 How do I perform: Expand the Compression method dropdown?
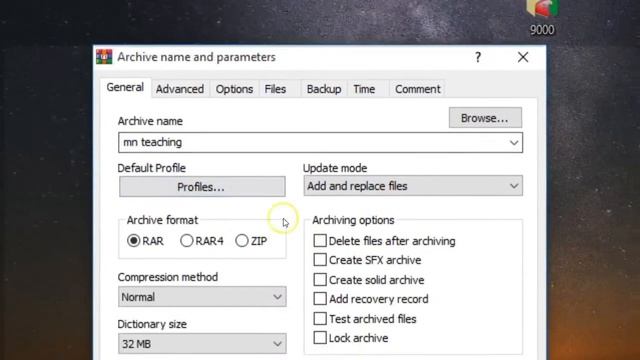pos(202,297)
